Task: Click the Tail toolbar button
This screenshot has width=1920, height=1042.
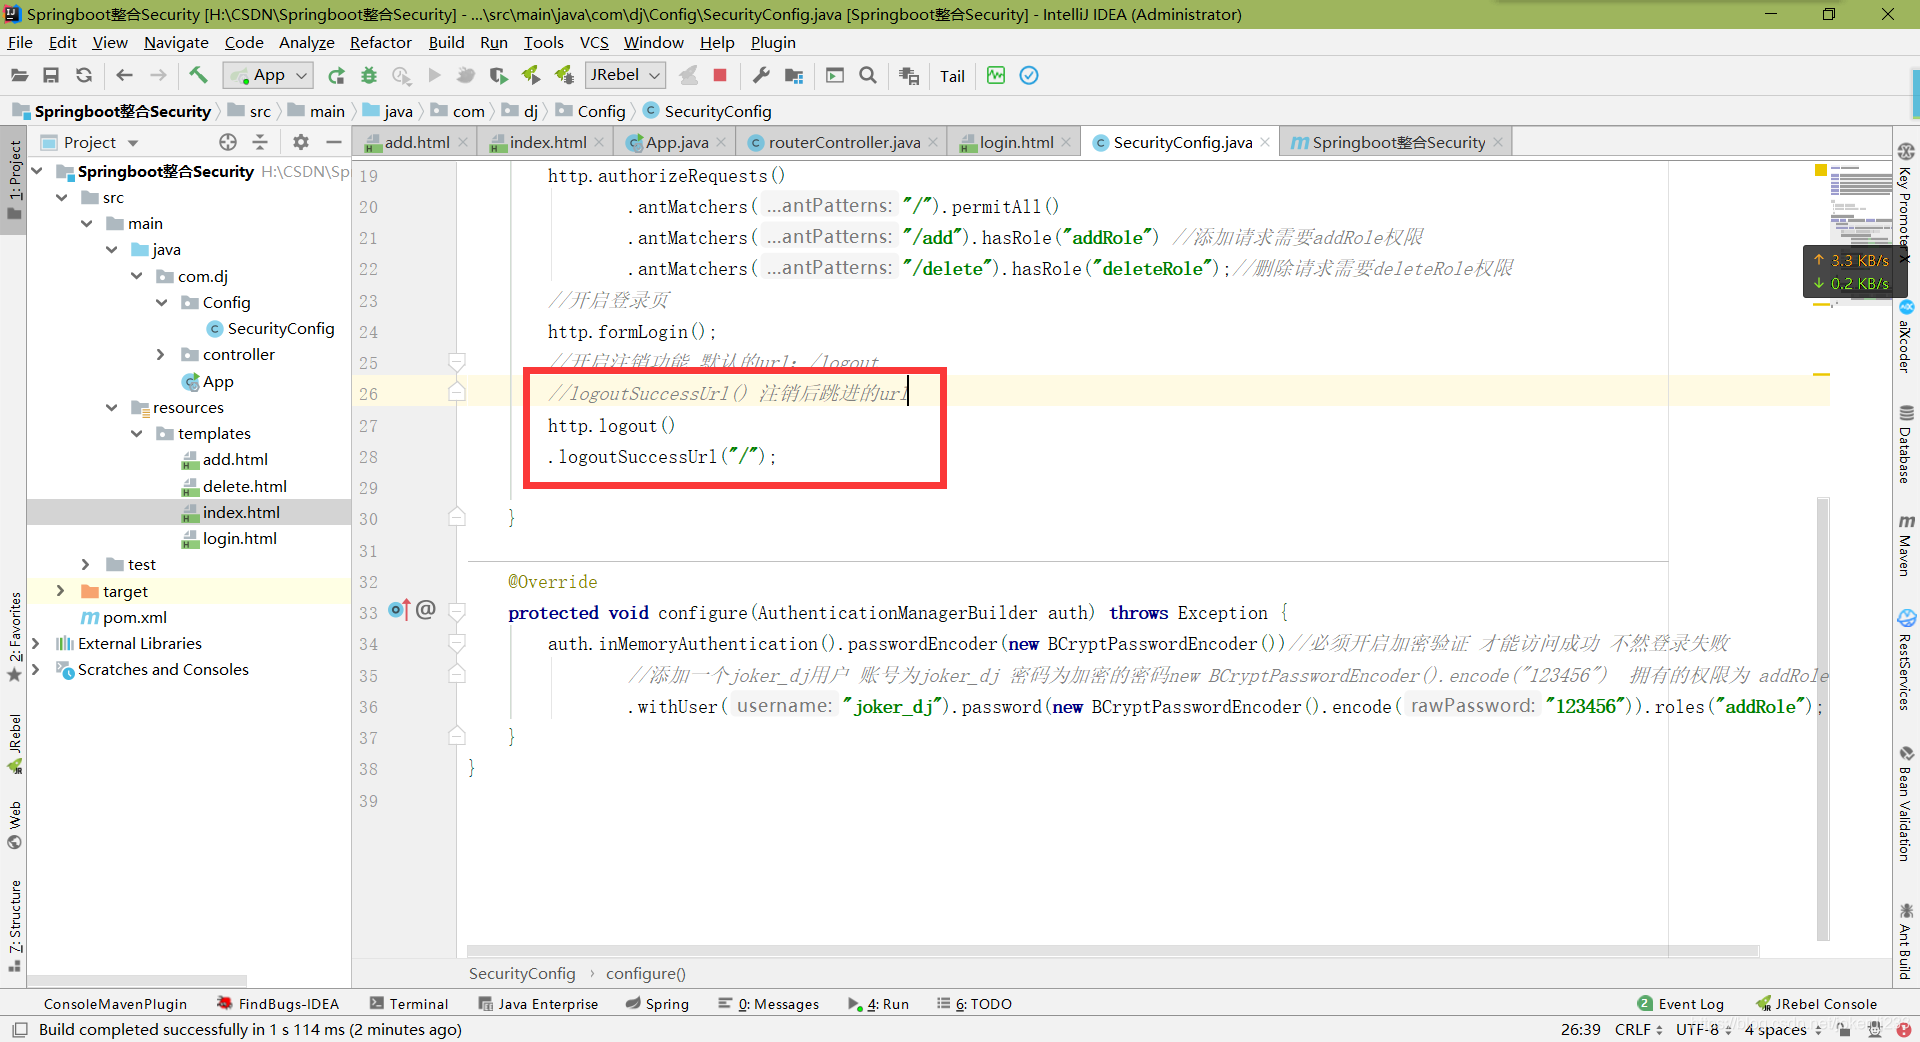Action: (x=952, y=76)
